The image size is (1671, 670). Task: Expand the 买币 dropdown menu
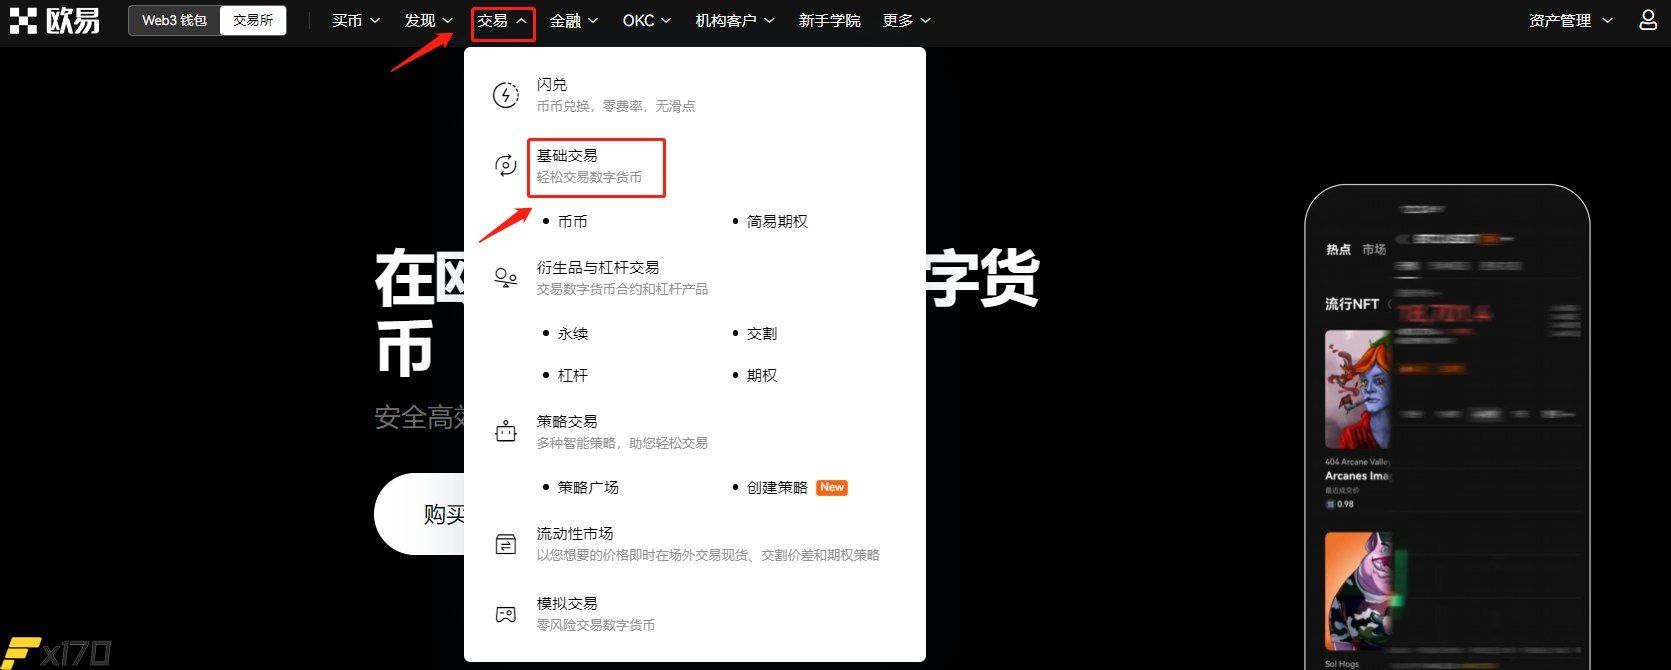pyautogui.click(x=356, y=20)
